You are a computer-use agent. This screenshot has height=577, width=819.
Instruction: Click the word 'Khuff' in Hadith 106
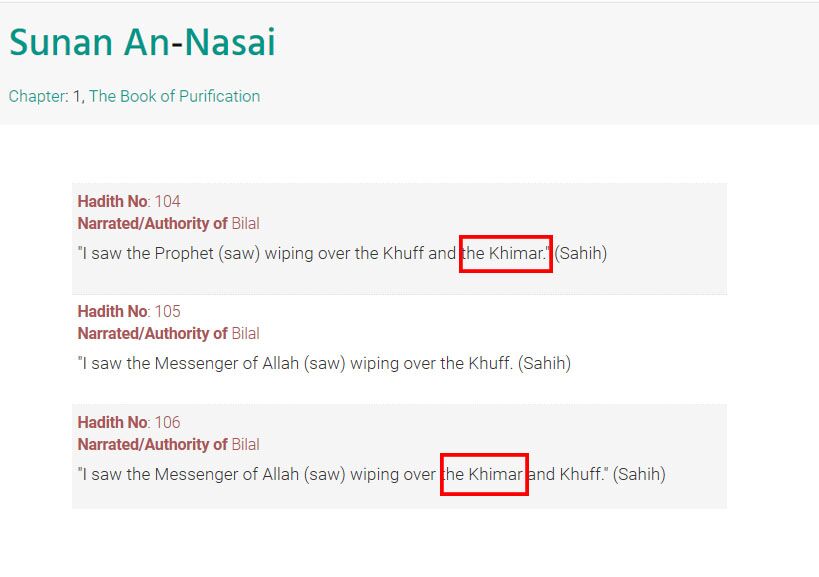[x=581, y=474]
